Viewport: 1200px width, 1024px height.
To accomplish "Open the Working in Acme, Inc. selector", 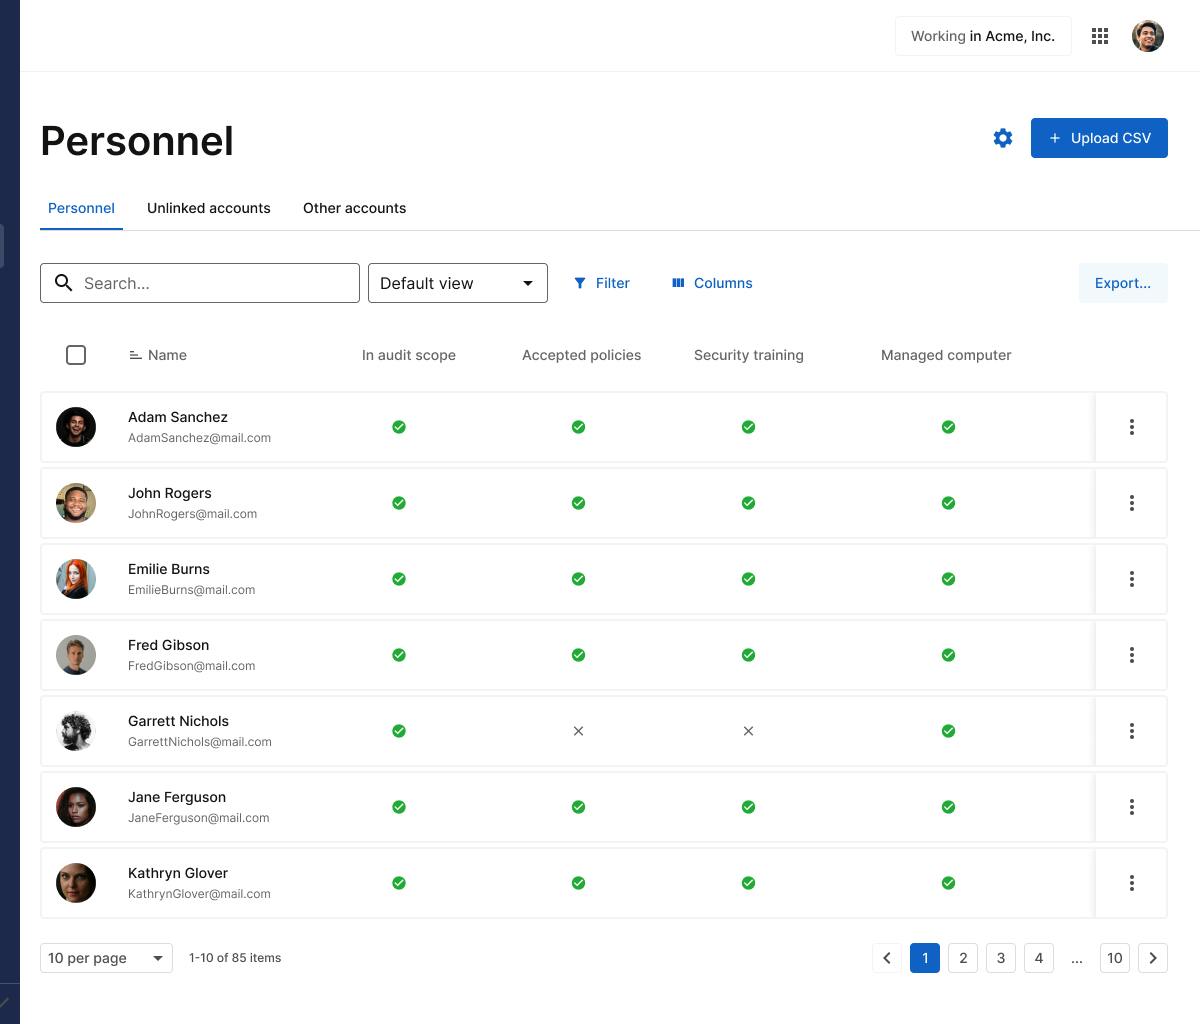I will click(x=982, y=36).
